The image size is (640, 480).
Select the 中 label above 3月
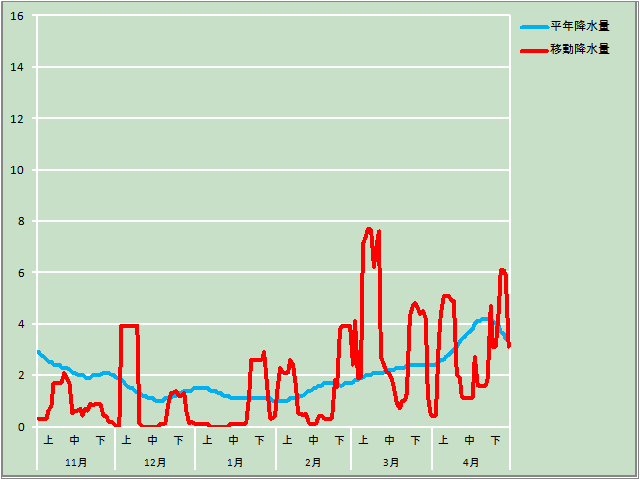(390, 440)
